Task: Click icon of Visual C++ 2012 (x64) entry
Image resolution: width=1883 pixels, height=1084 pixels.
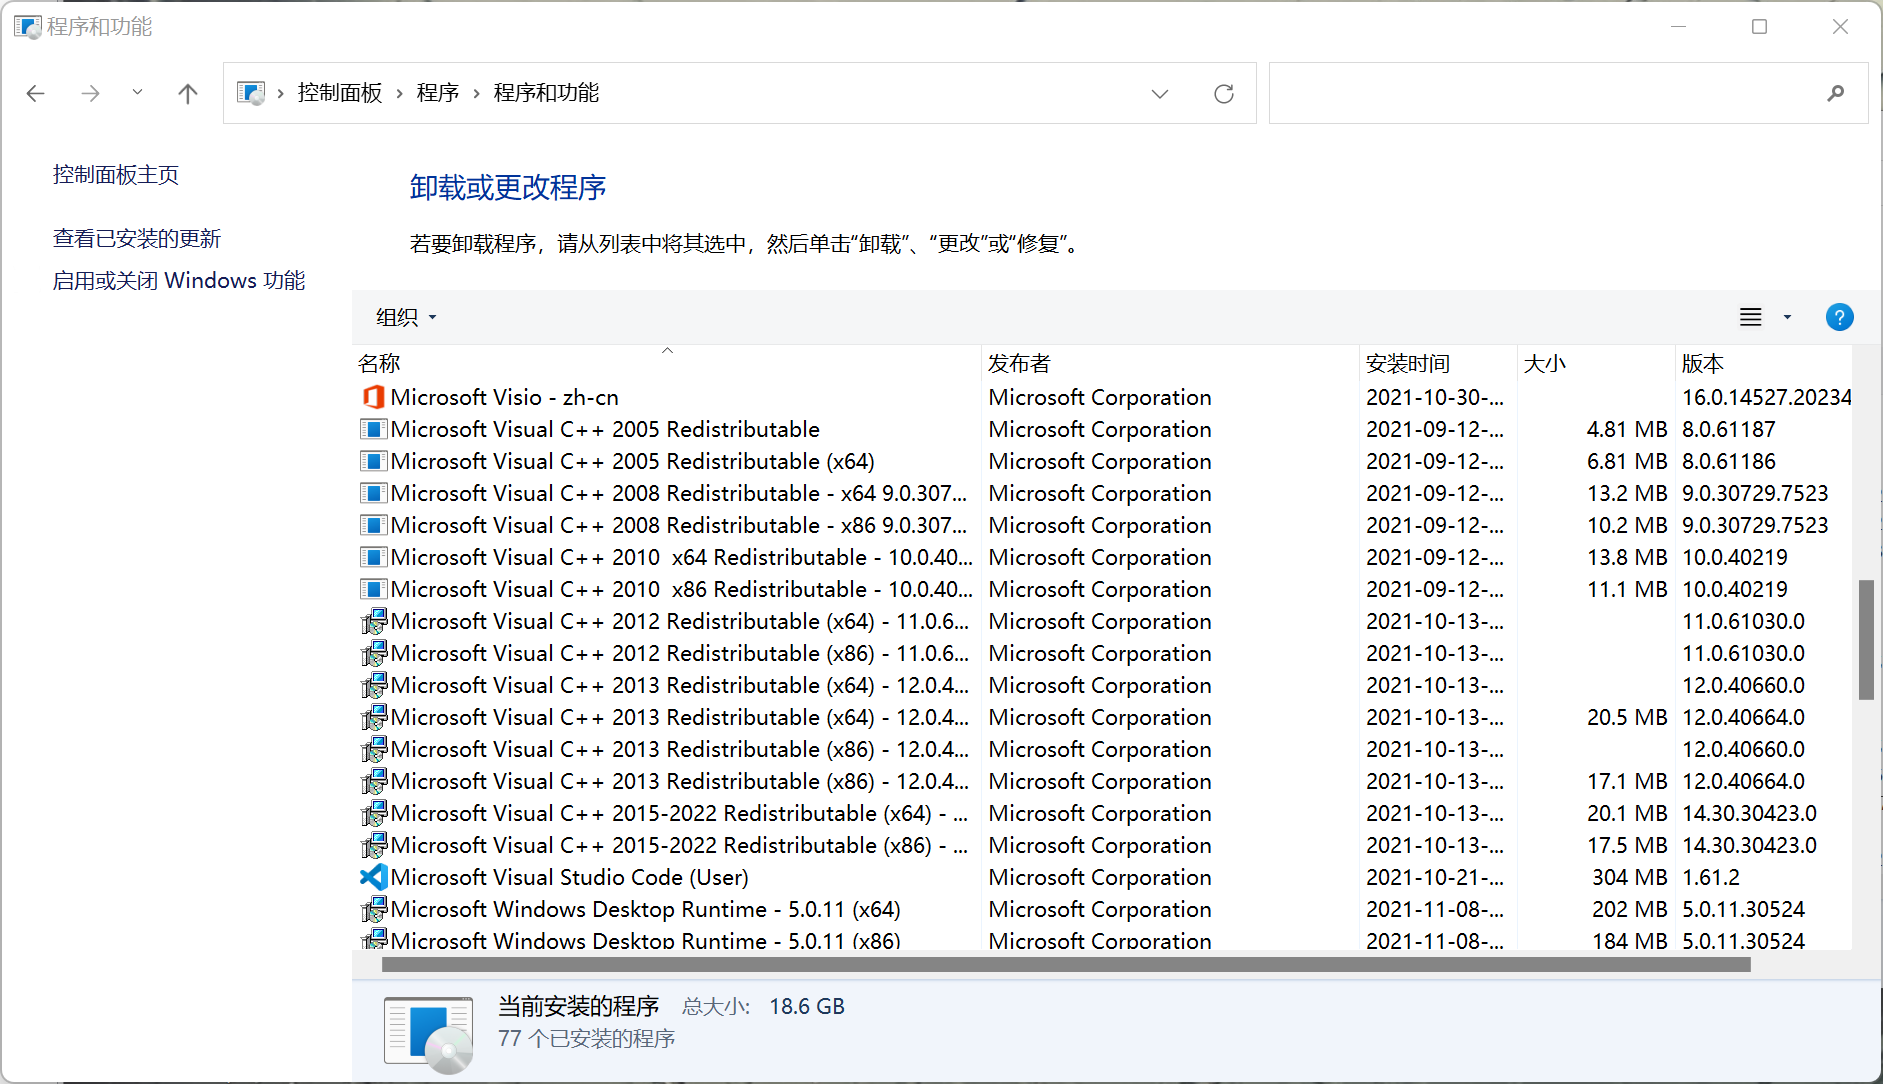Action: pos(374,621)
